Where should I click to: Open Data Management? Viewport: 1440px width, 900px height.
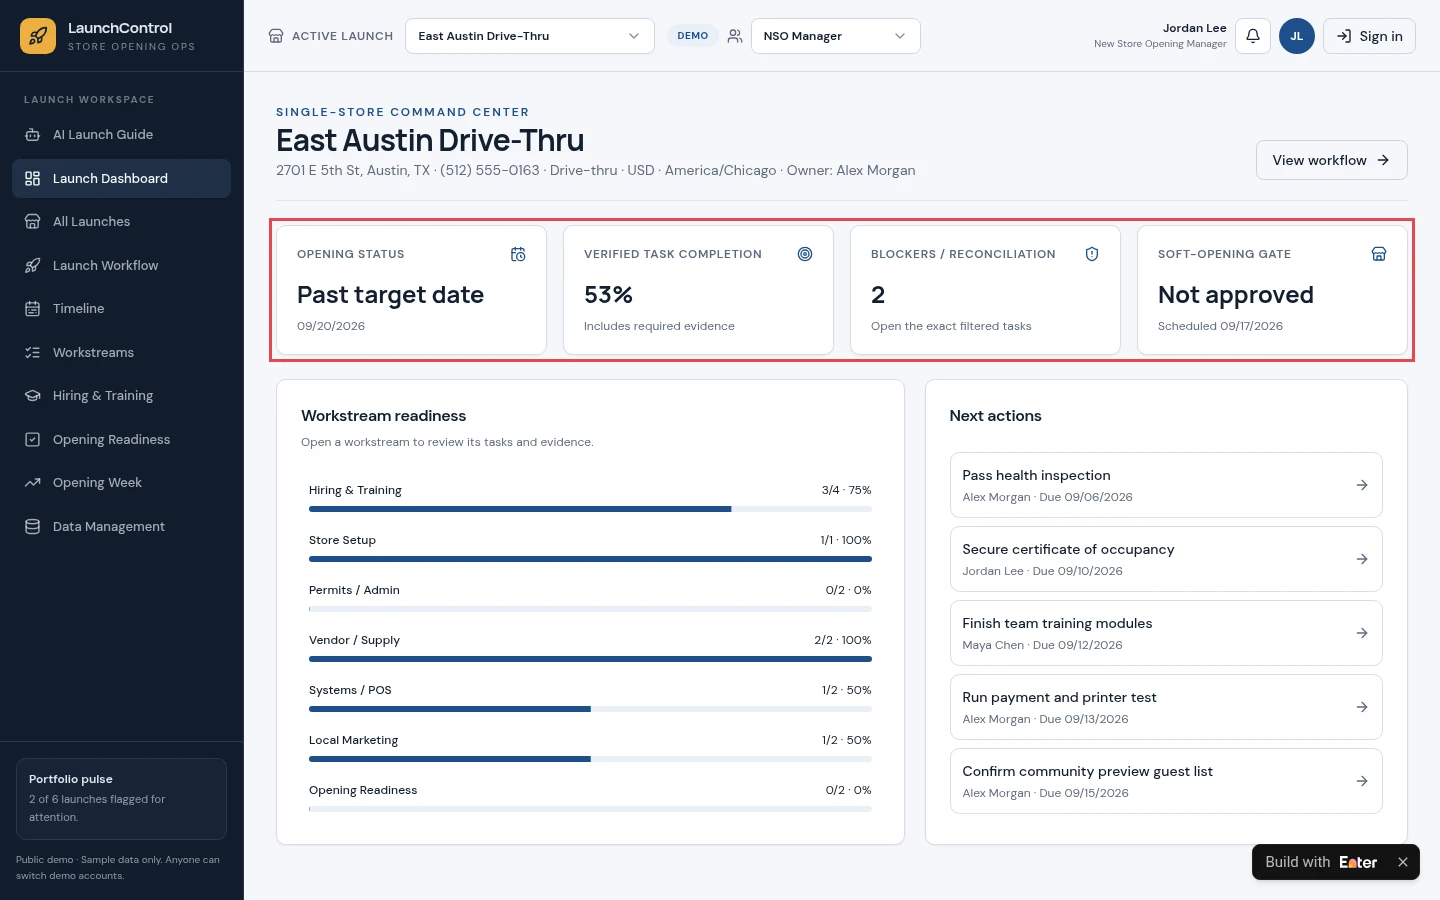pos(121,526)
